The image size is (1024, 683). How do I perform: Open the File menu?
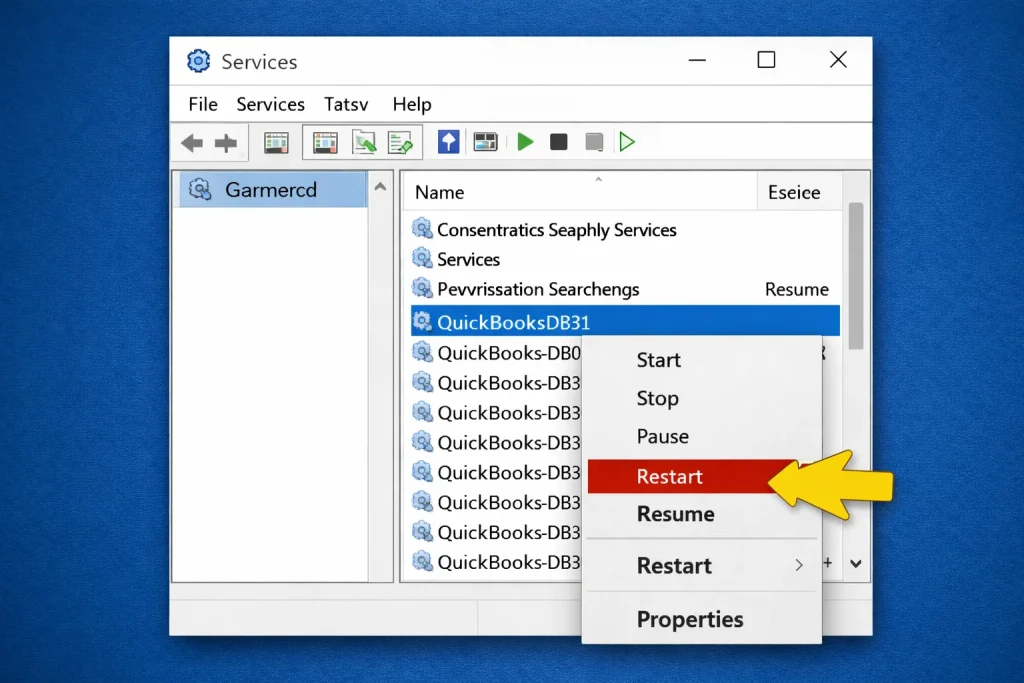203,104
